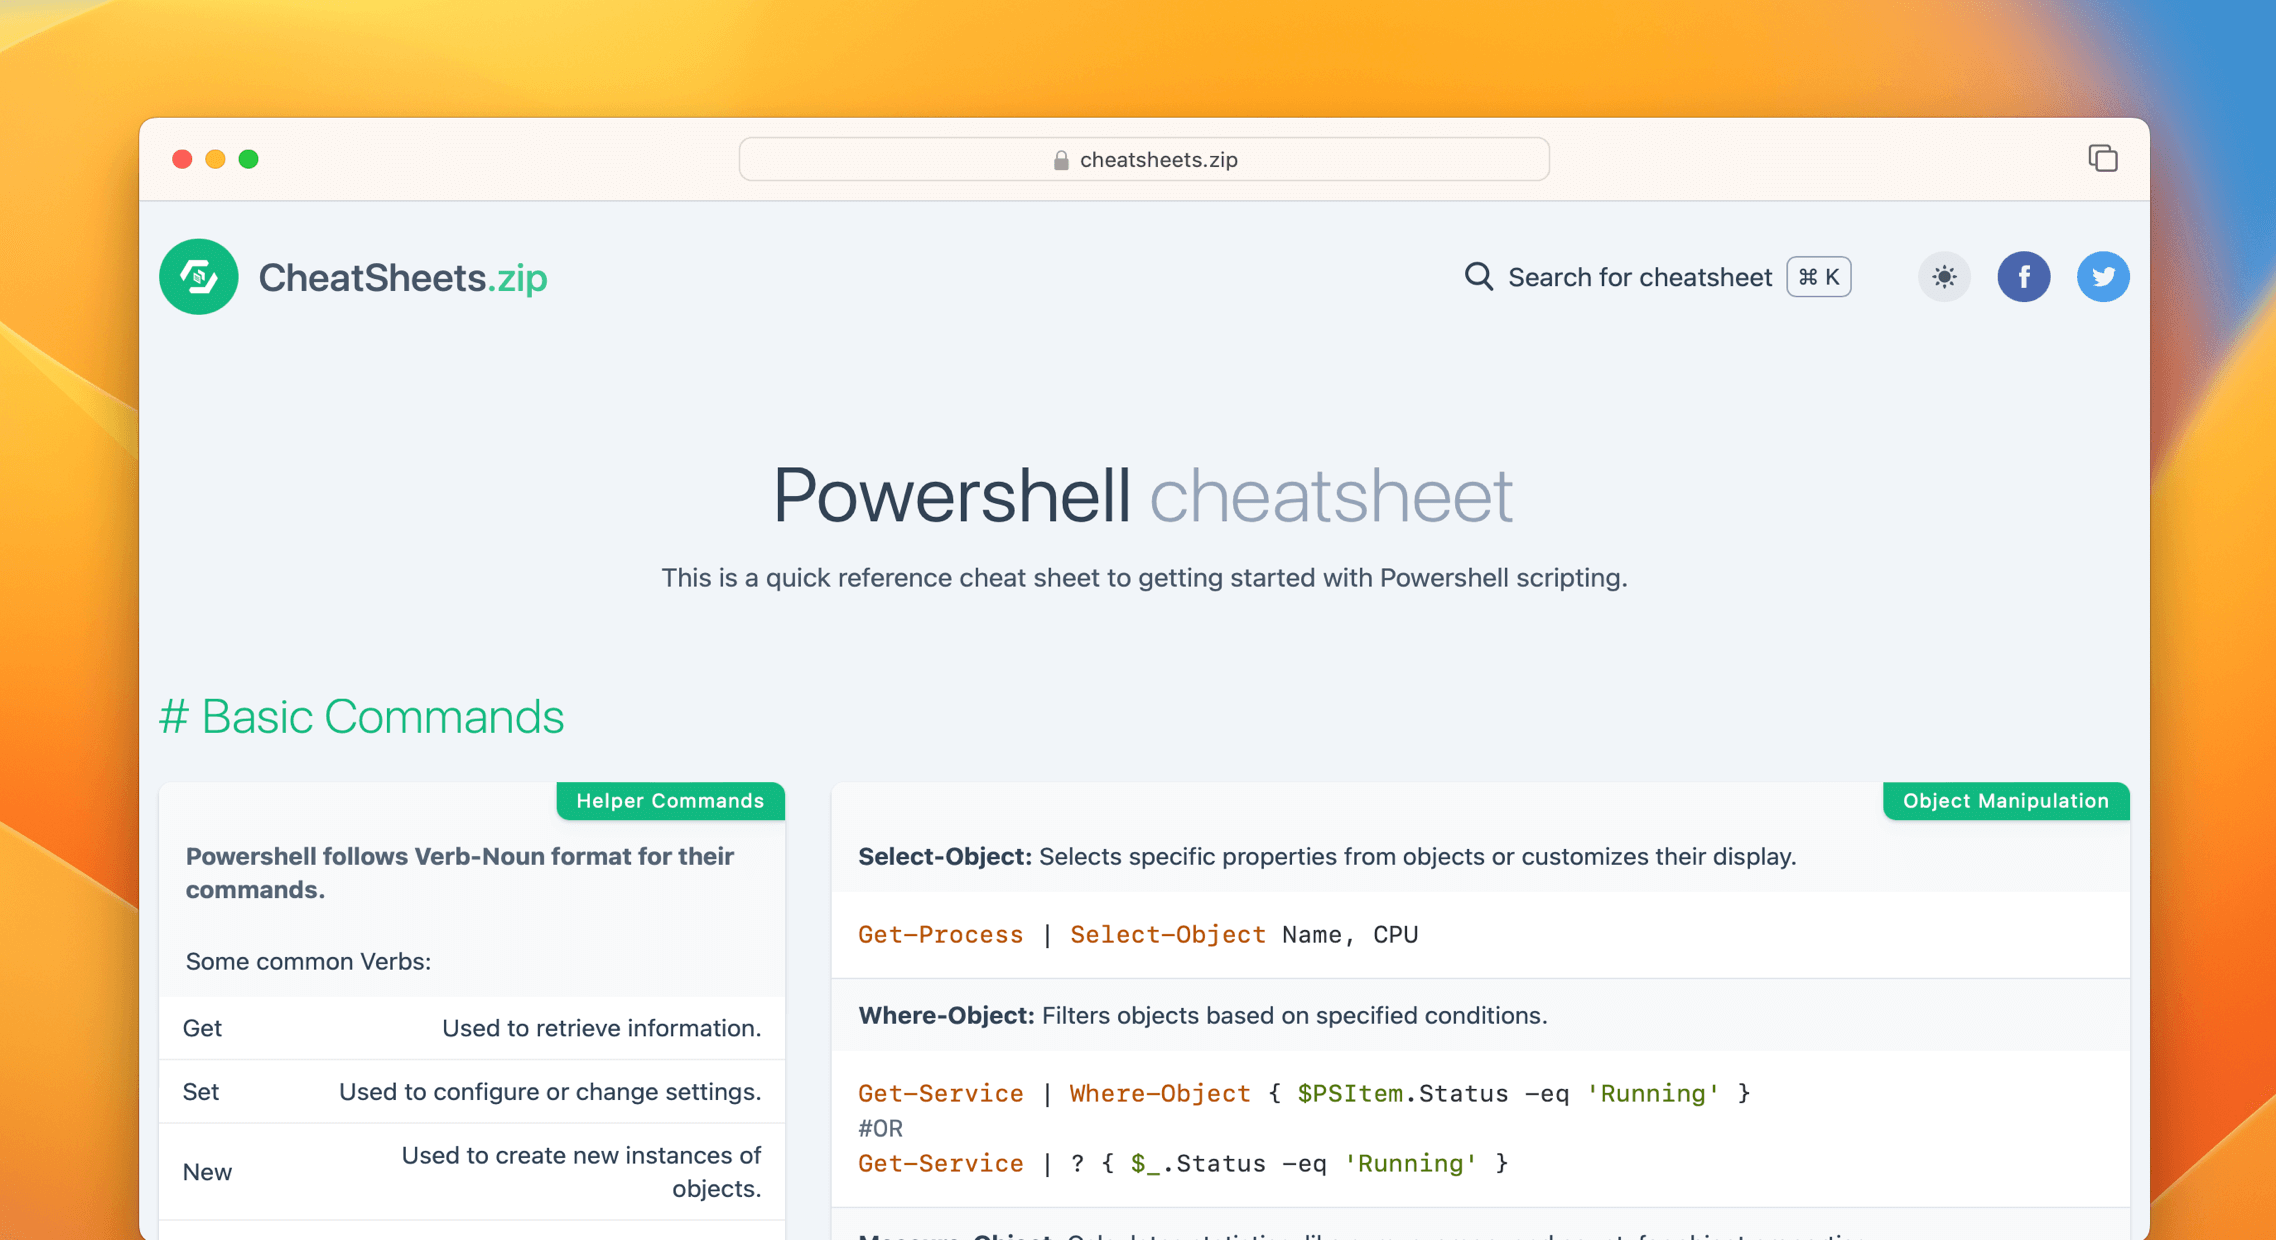Click the search magnifier icon
Viewport: 2276px width, 1240px height.
[x=1478, y=277]
